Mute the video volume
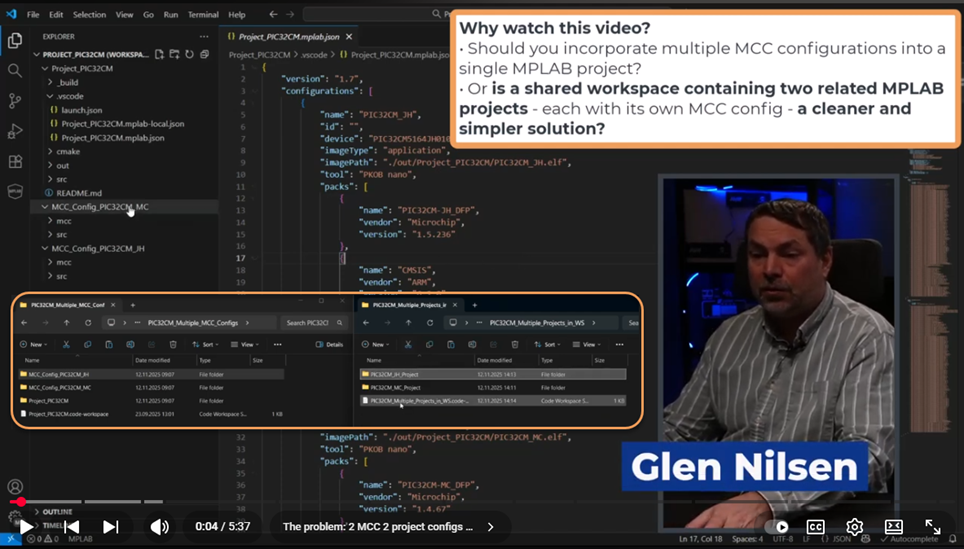The image size is (964, 549). tap(159, 527)
